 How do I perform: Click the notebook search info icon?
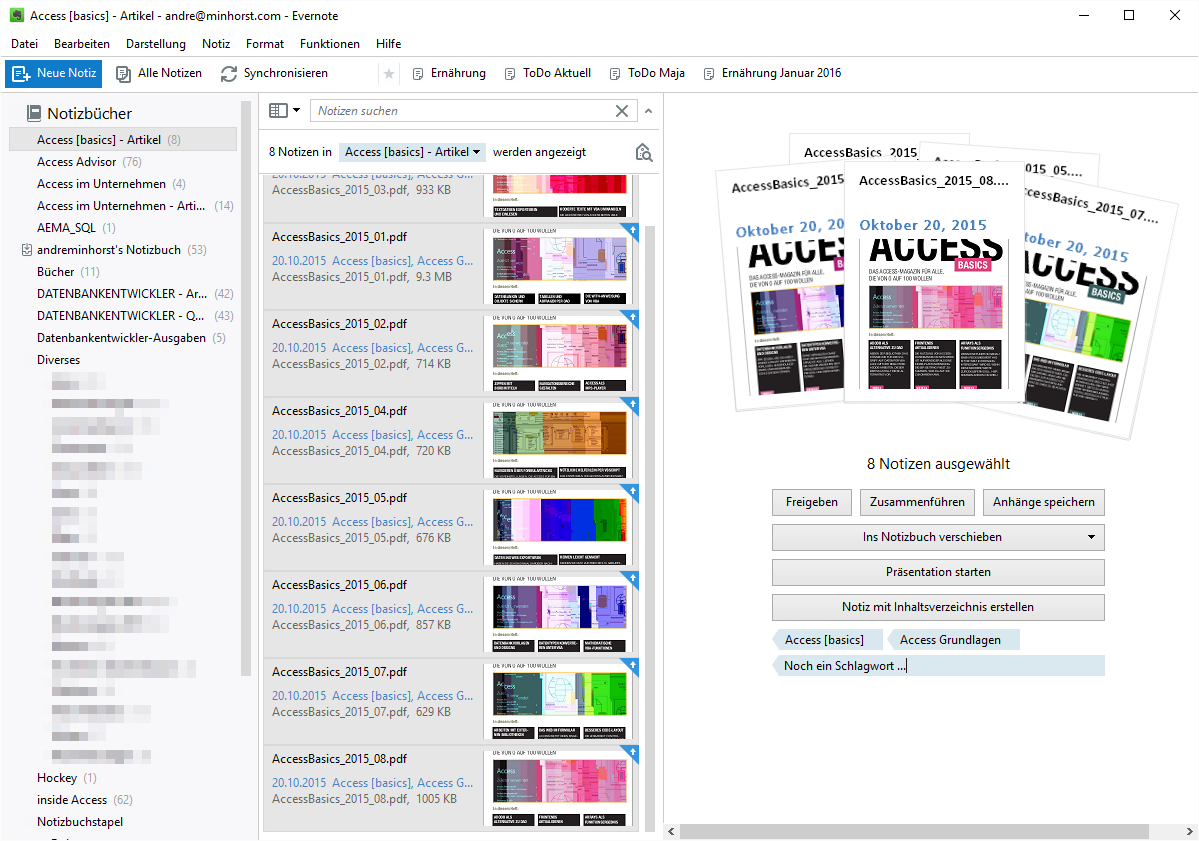(x=644, y=152)
